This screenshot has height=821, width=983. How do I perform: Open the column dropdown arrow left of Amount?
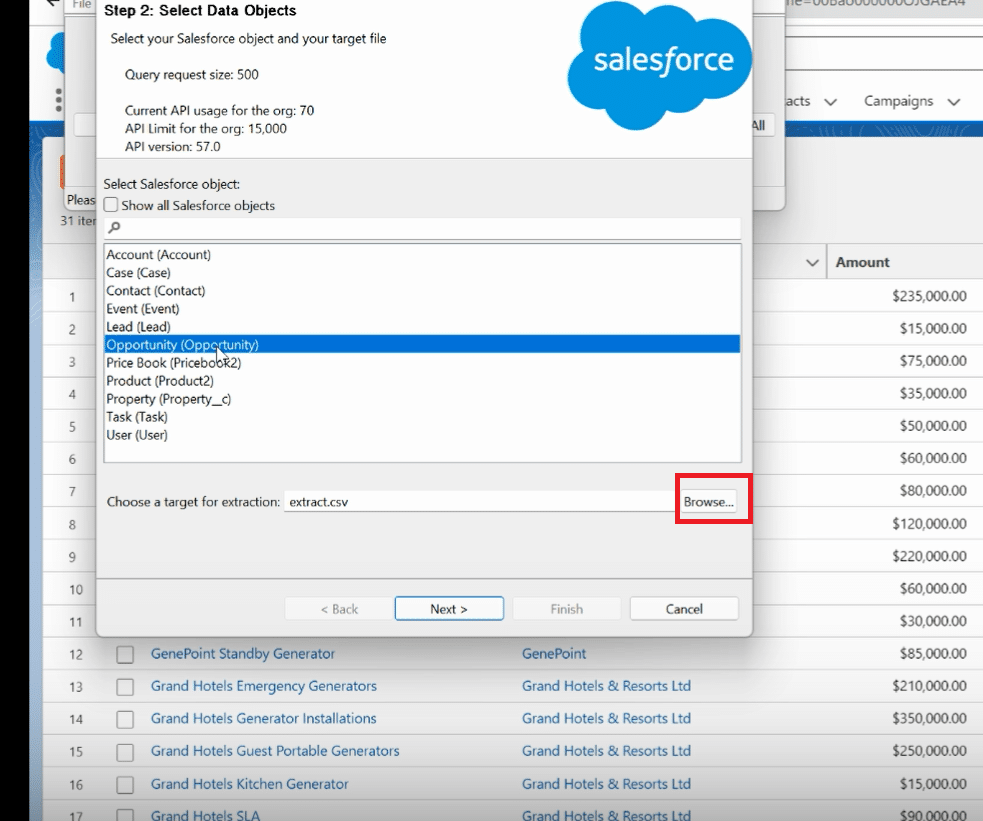(811, 263)
